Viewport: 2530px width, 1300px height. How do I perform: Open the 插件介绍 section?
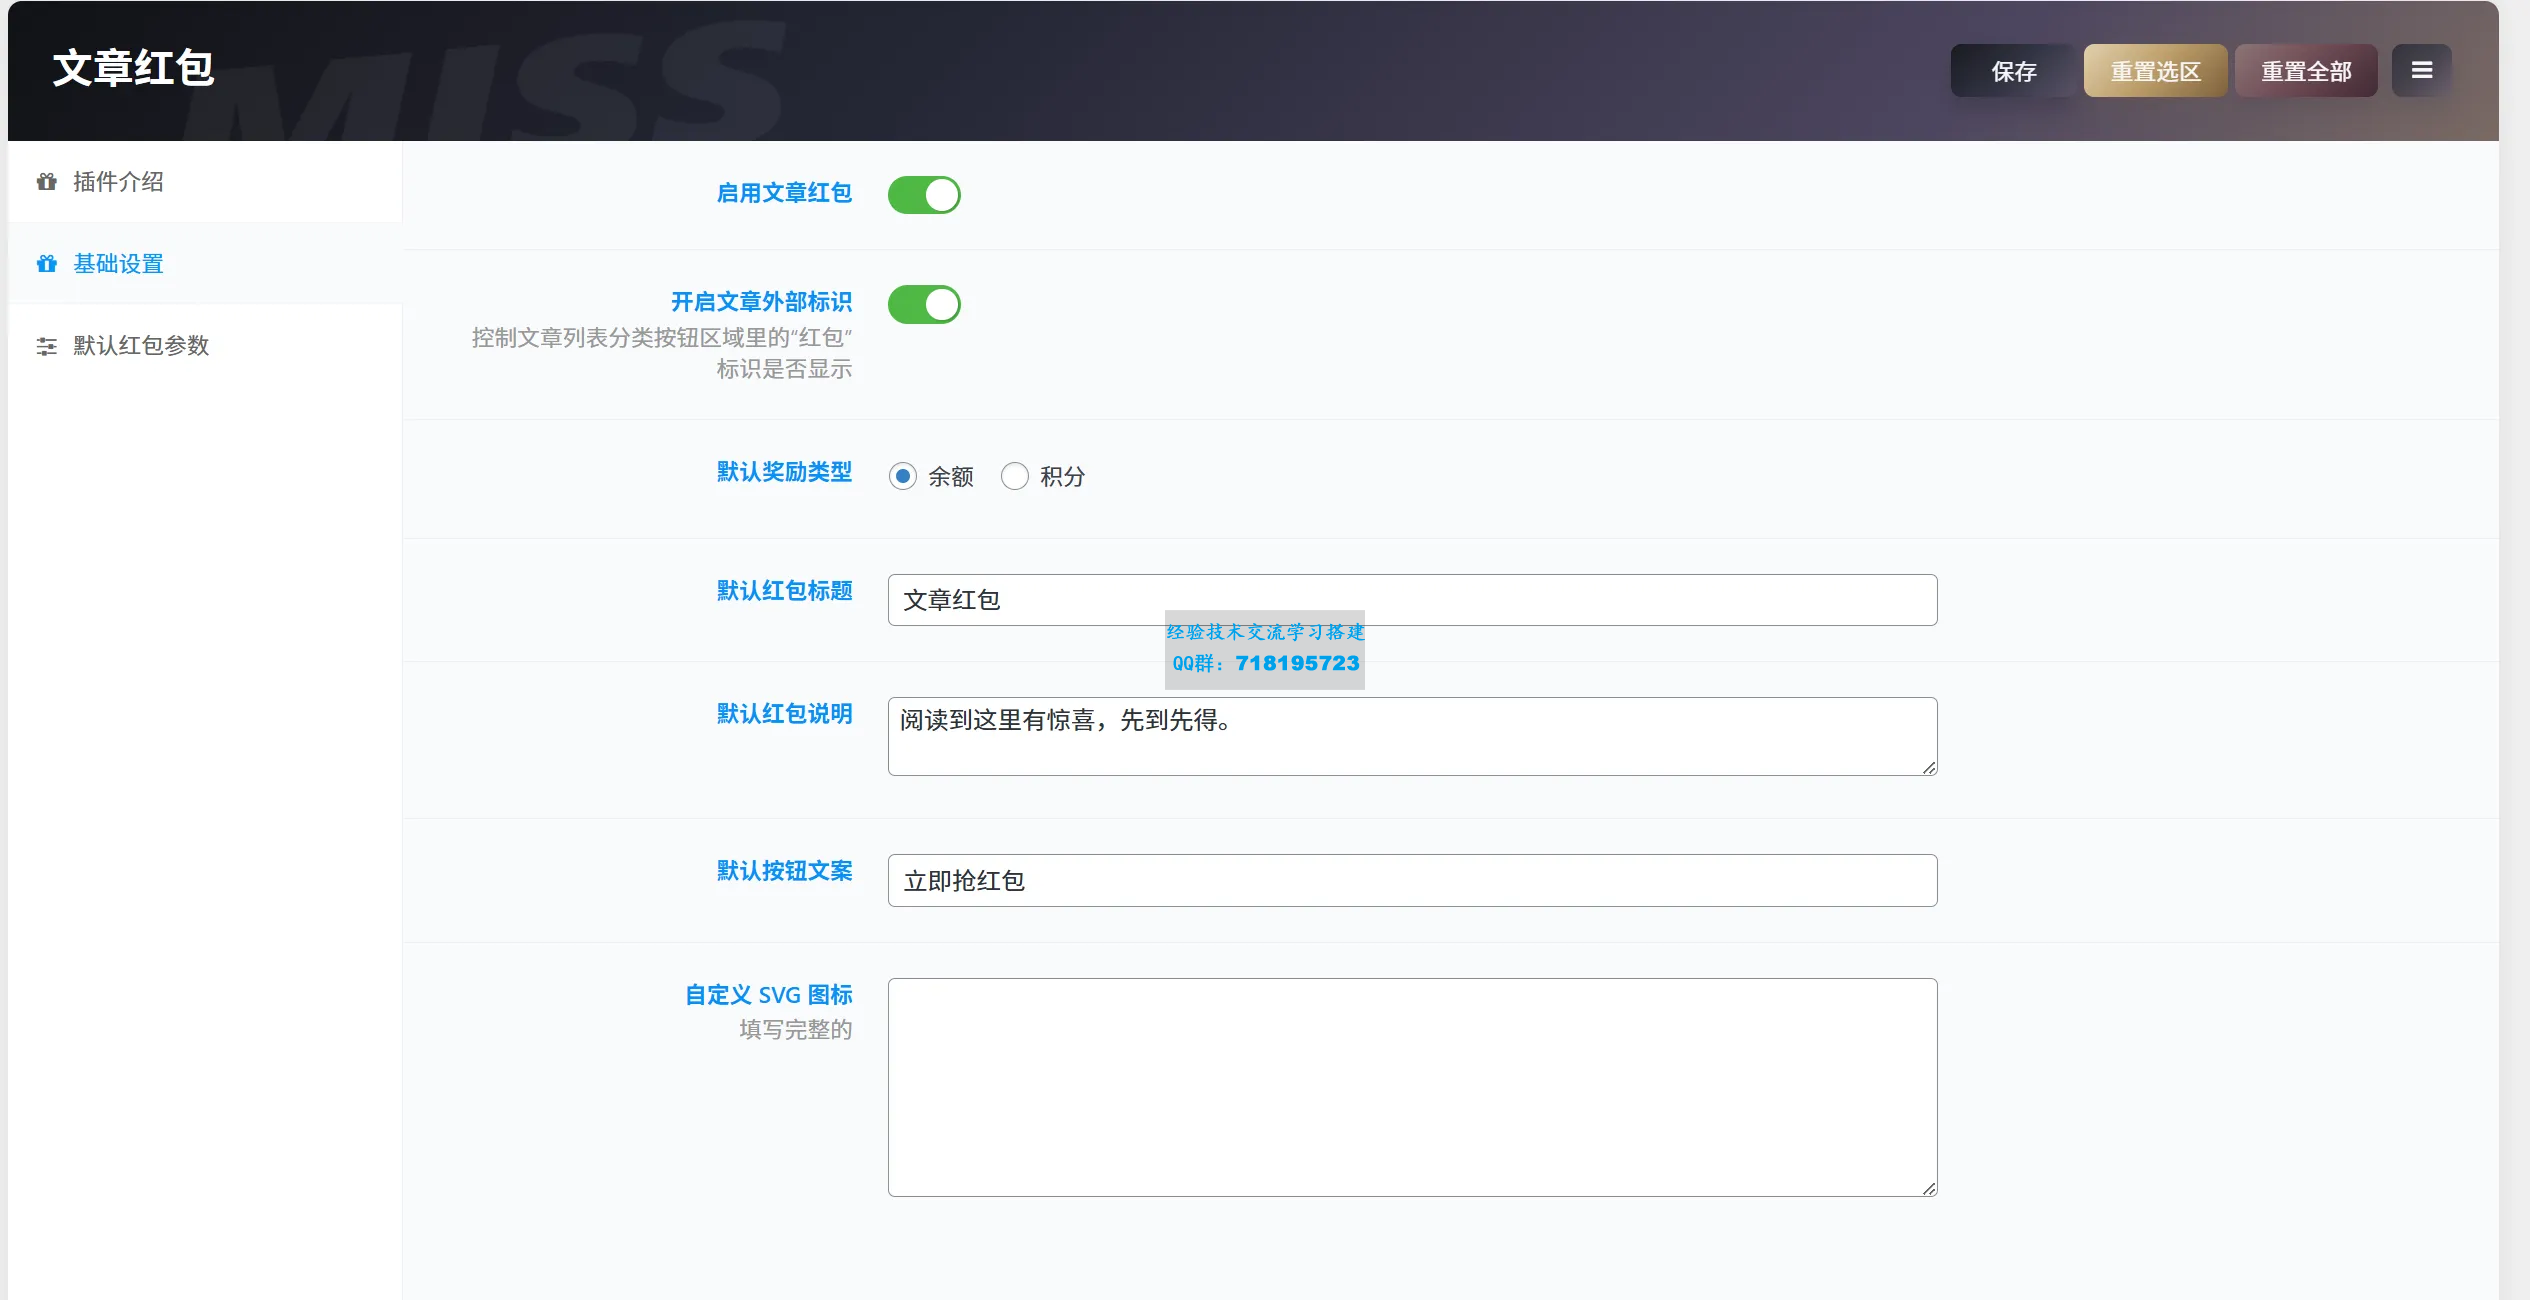point(205,182)
